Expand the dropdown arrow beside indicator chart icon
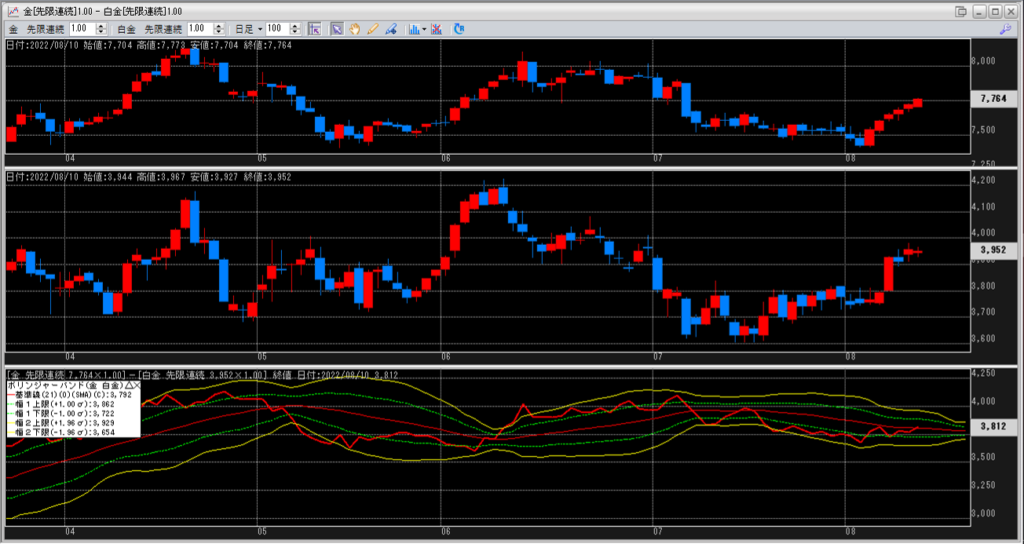This screenshot has width=1024, height=544. point(425,29)
